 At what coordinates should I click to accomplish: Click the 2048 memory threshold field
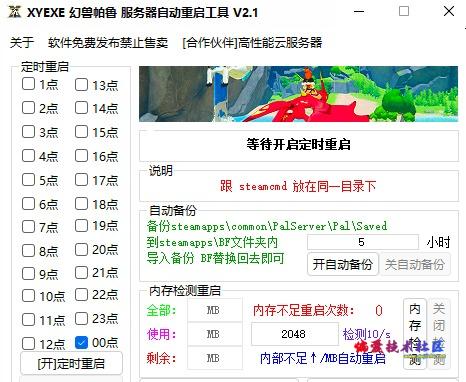[x=294, y=334]
